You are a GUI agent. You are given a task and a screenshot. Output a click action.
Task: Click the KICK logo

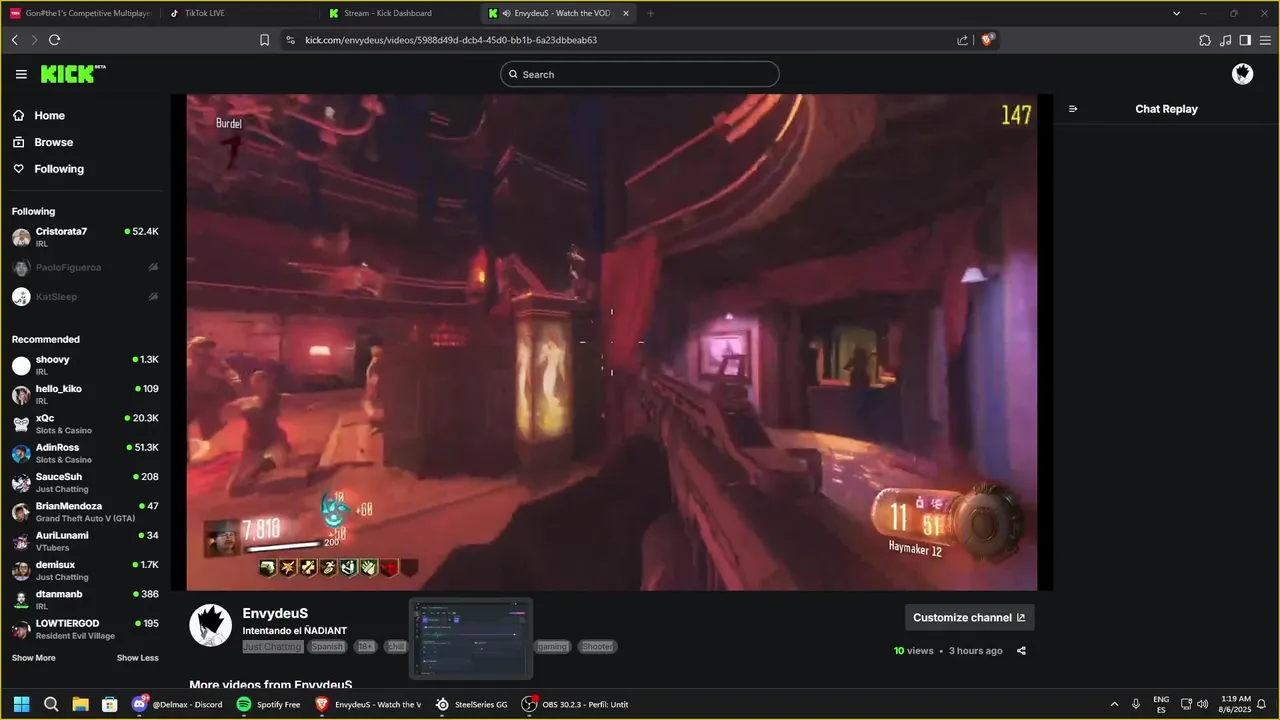coord(72,74)
